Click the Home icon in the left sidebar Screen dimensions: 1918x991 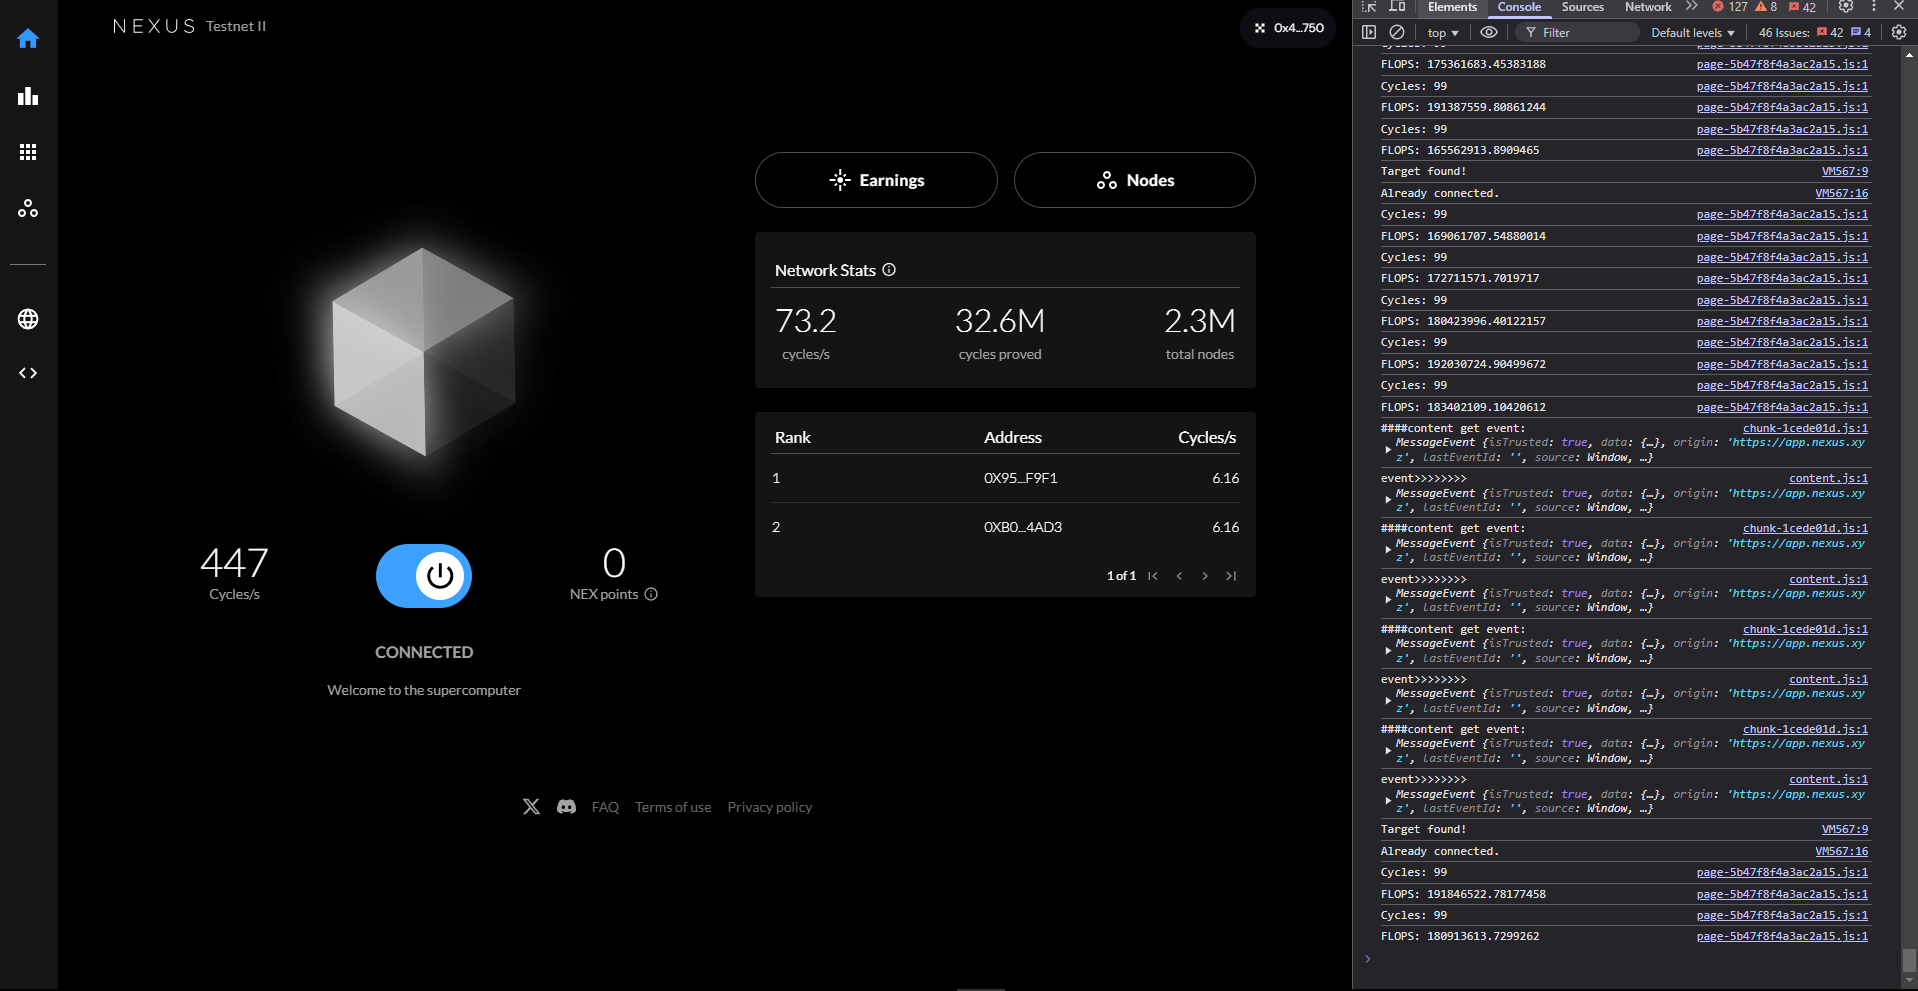pos(28,39)
